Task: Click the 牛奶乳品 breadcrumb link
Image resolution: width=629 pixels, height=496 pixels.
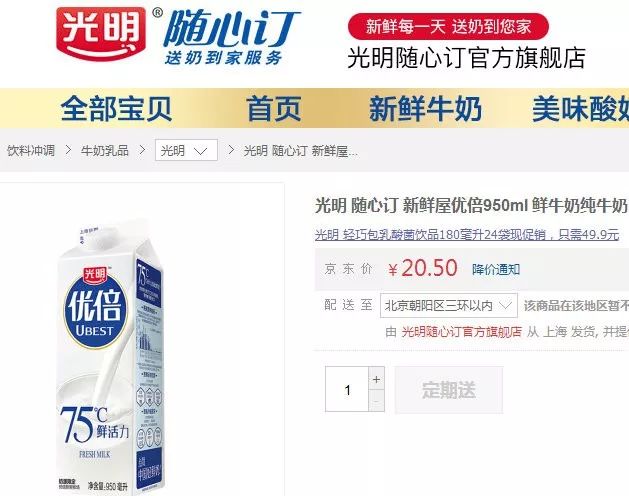Action: coord(105,150)
